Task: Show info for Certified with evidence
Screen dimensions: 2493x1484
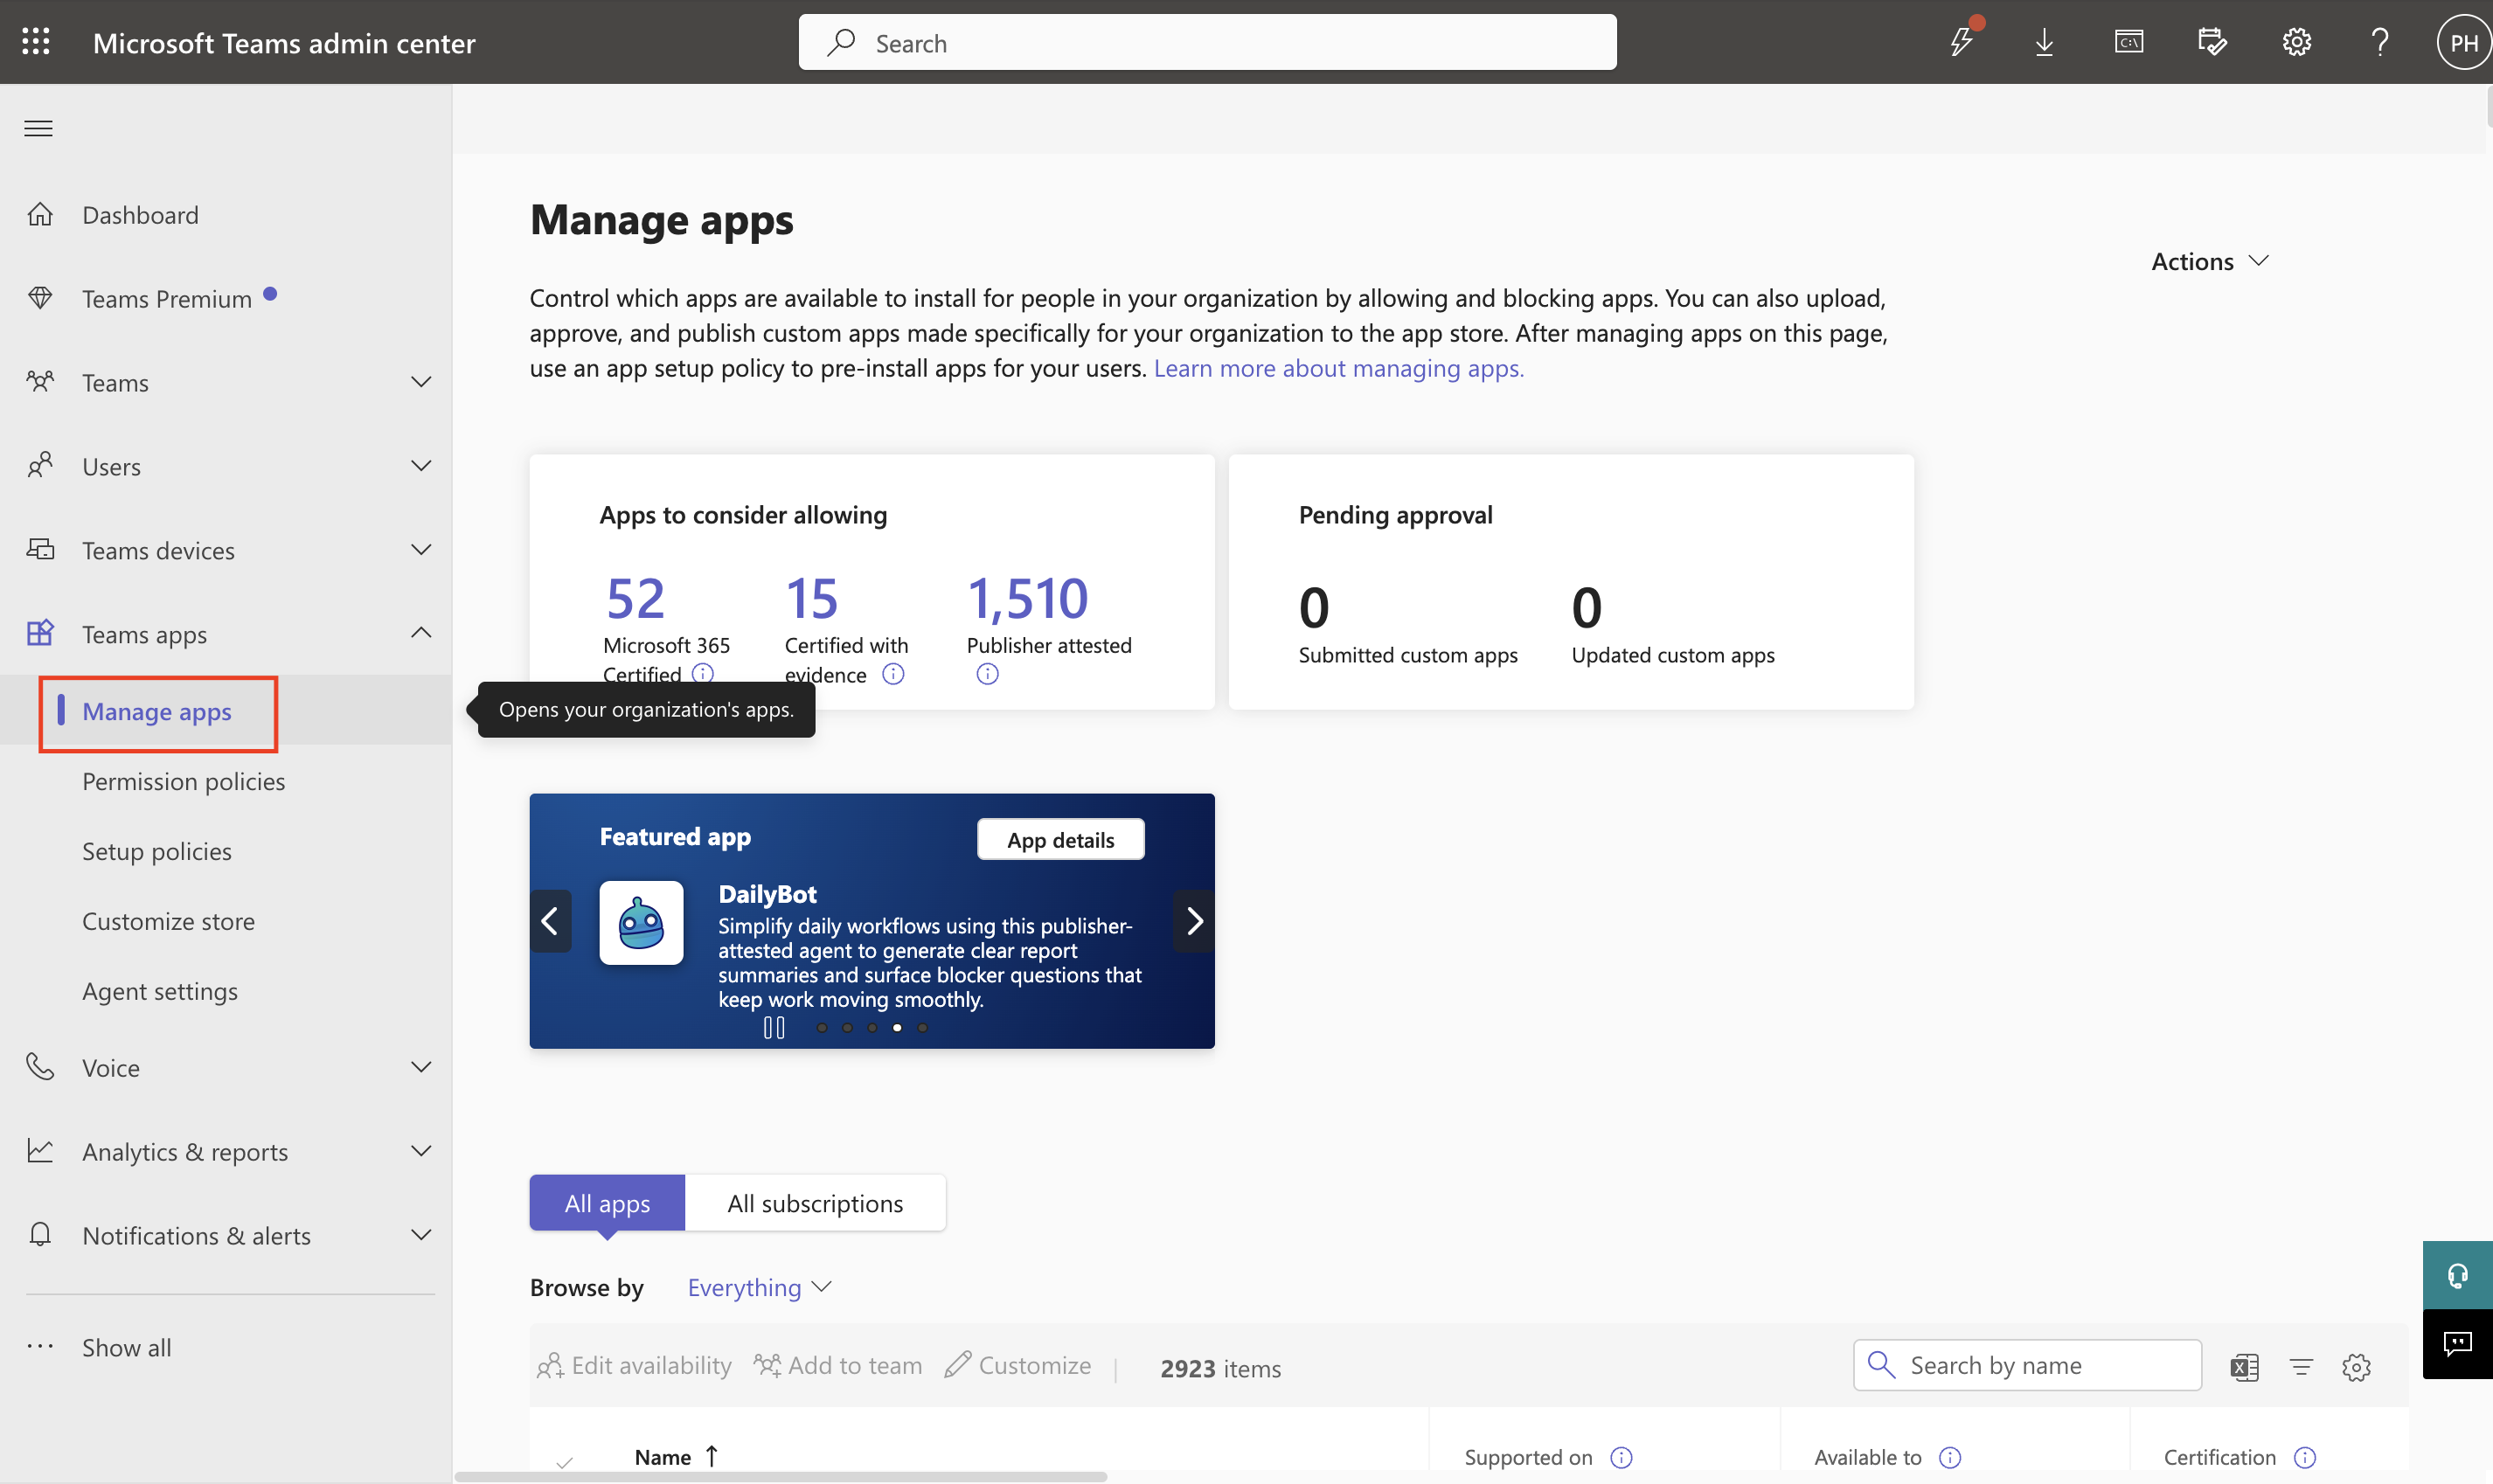Action: pos(893,674)
